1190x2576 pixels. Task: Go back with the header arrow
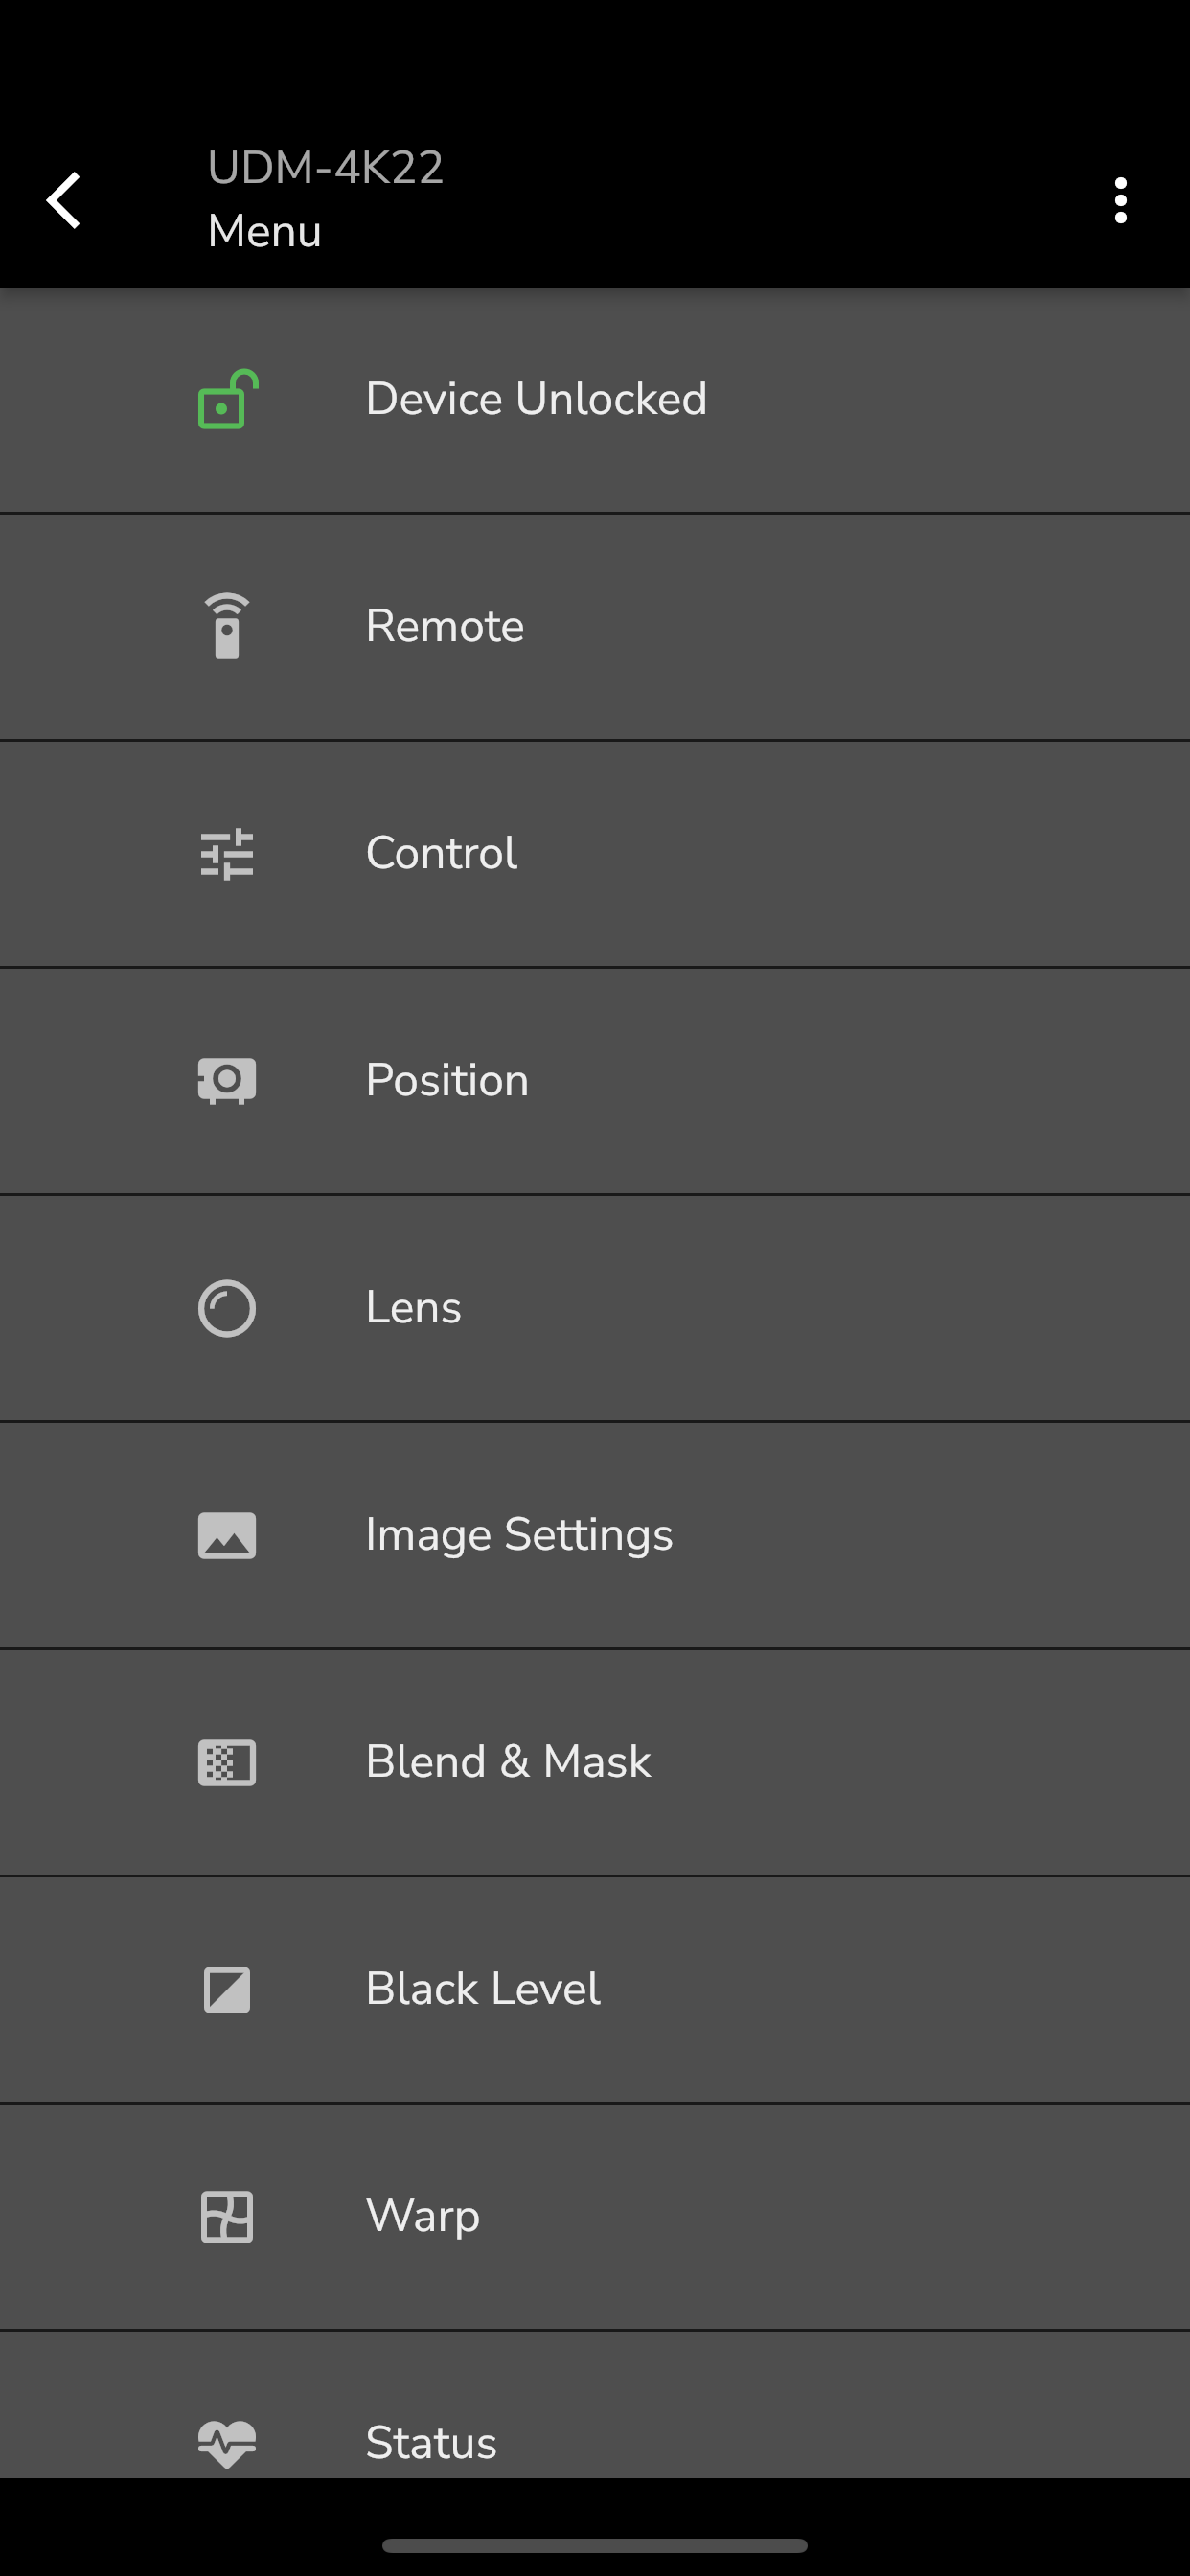click(64, 200)
